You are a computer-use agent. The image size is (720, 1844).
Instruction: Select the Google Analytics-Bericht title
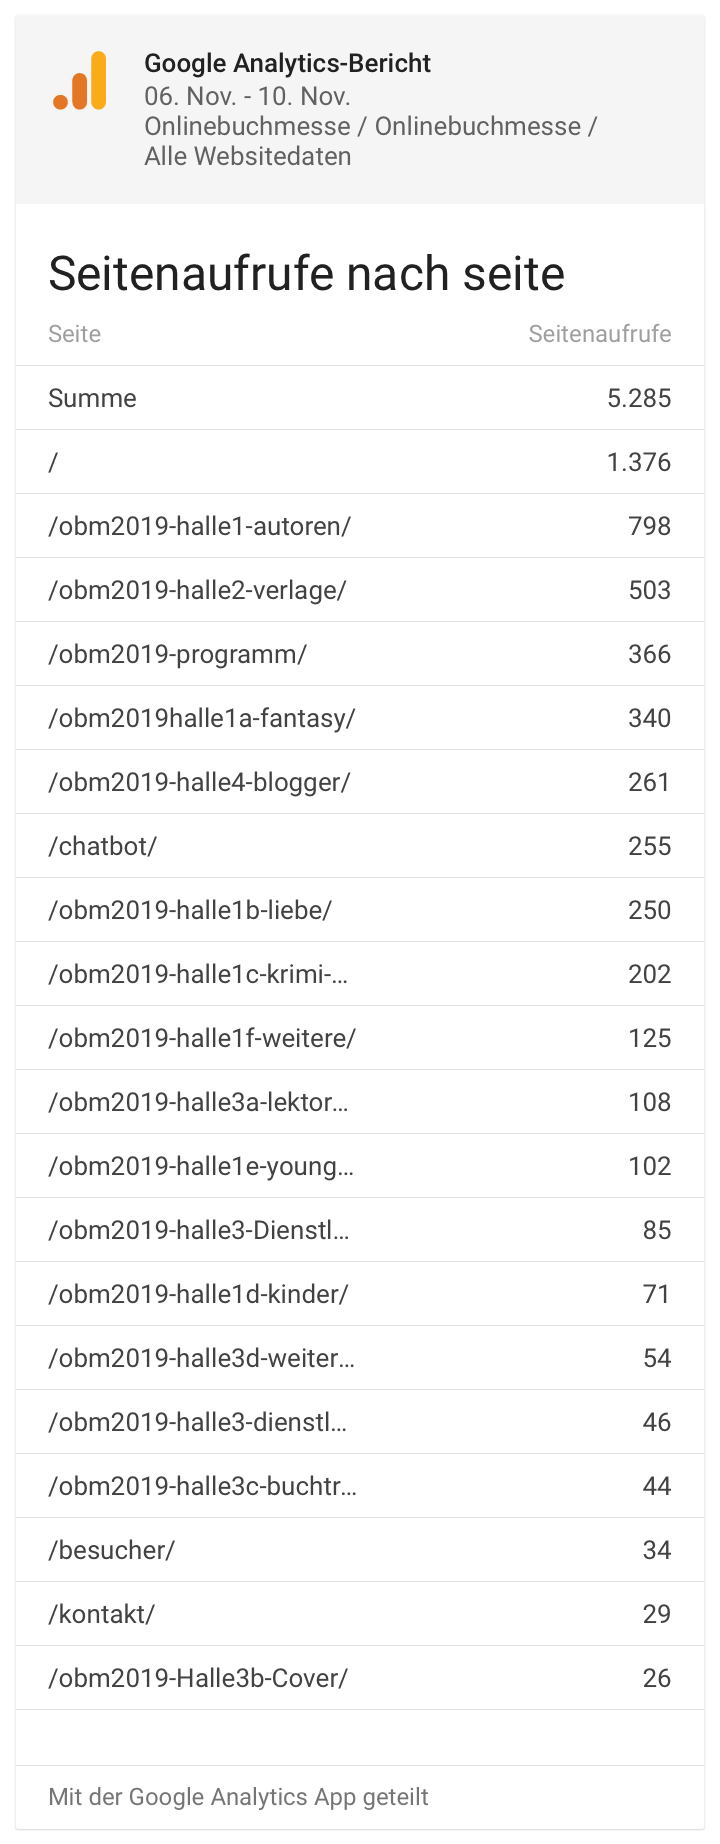point(287,63)
